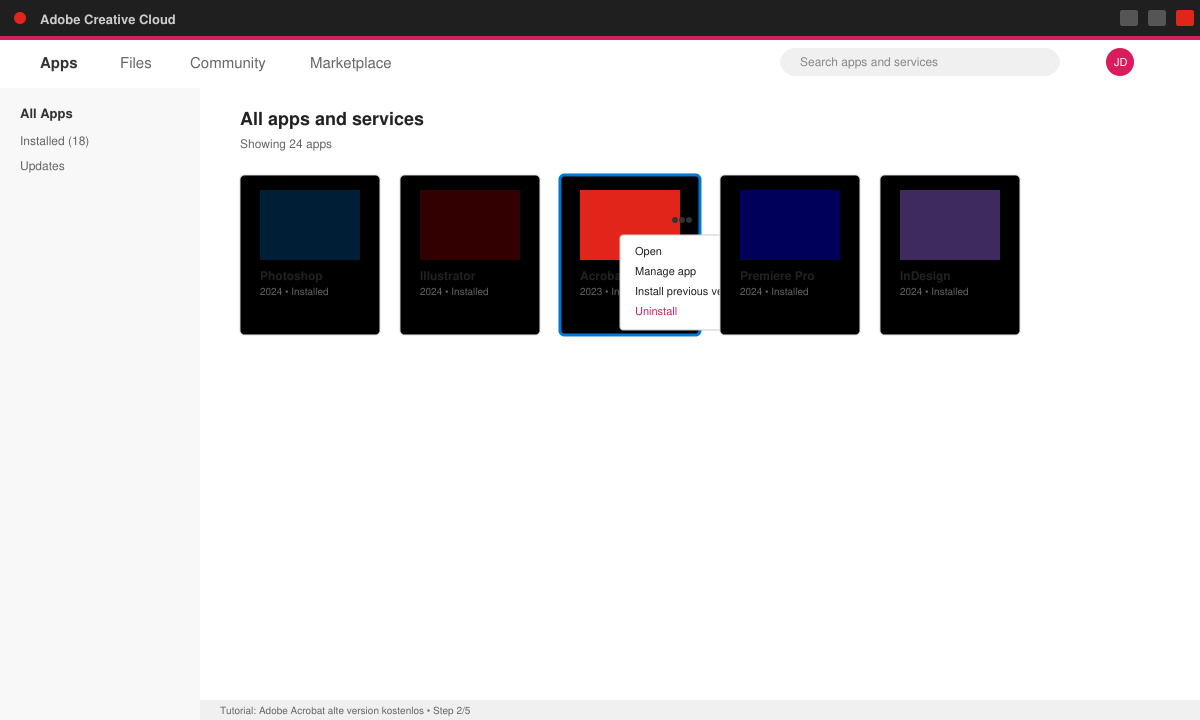Show Installed (18) apps list

(54, 141)
